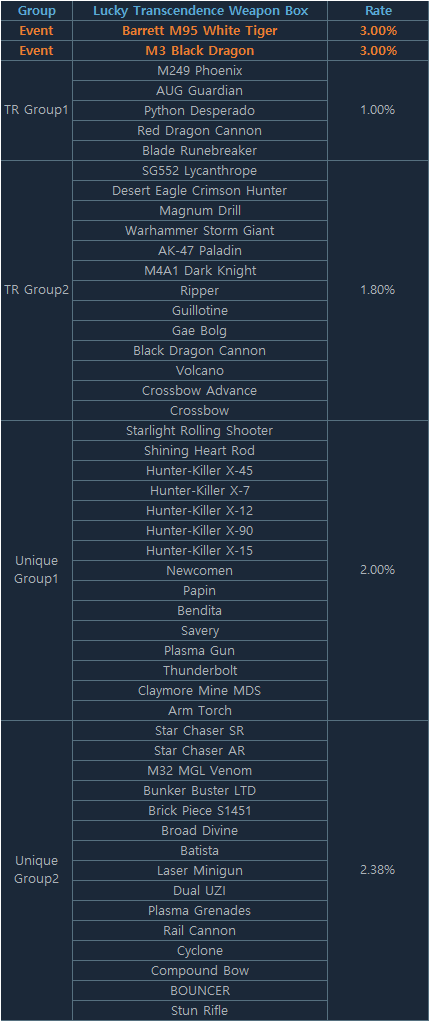Click the Rate column header

(378, 10)
